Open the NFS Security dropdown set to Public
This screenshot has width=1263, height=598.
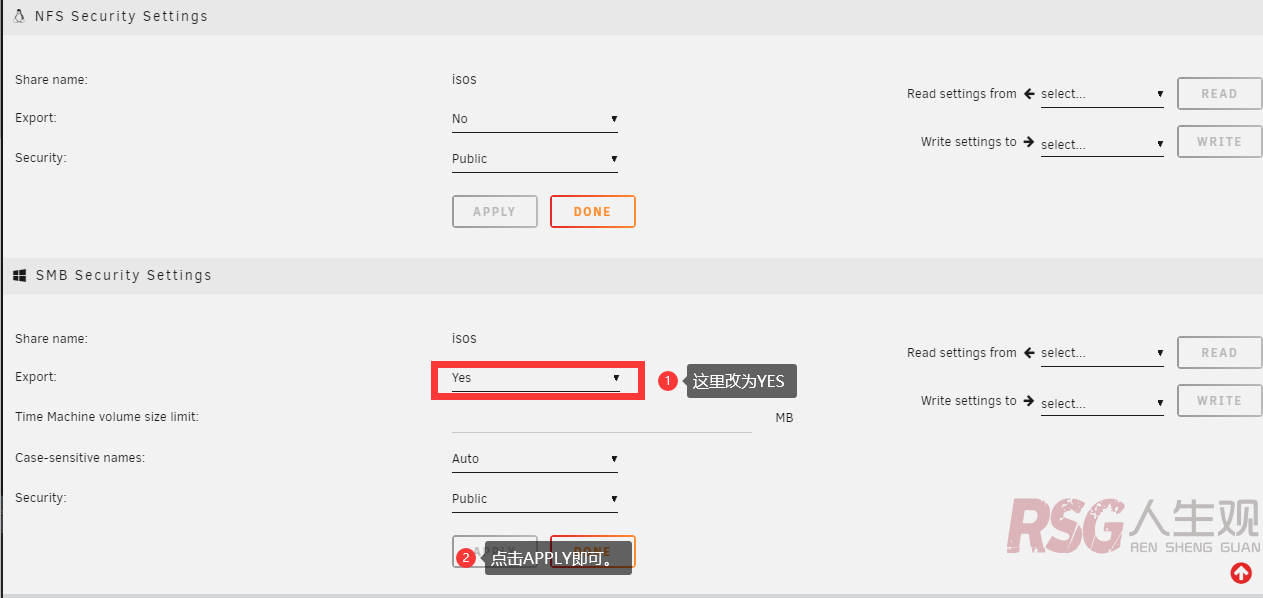click(534, 159)
